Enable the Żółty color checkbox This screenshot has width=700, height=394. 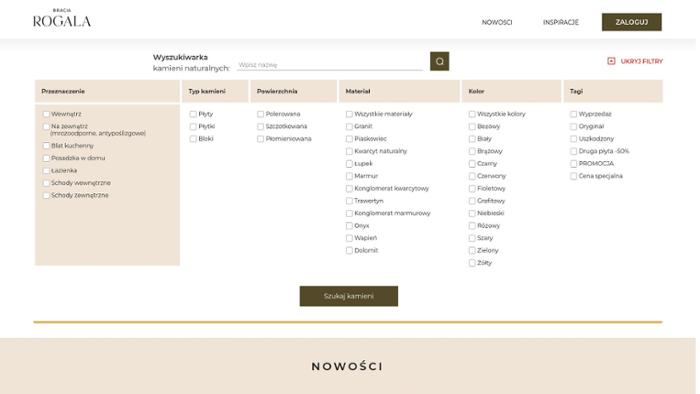point(472,263)
